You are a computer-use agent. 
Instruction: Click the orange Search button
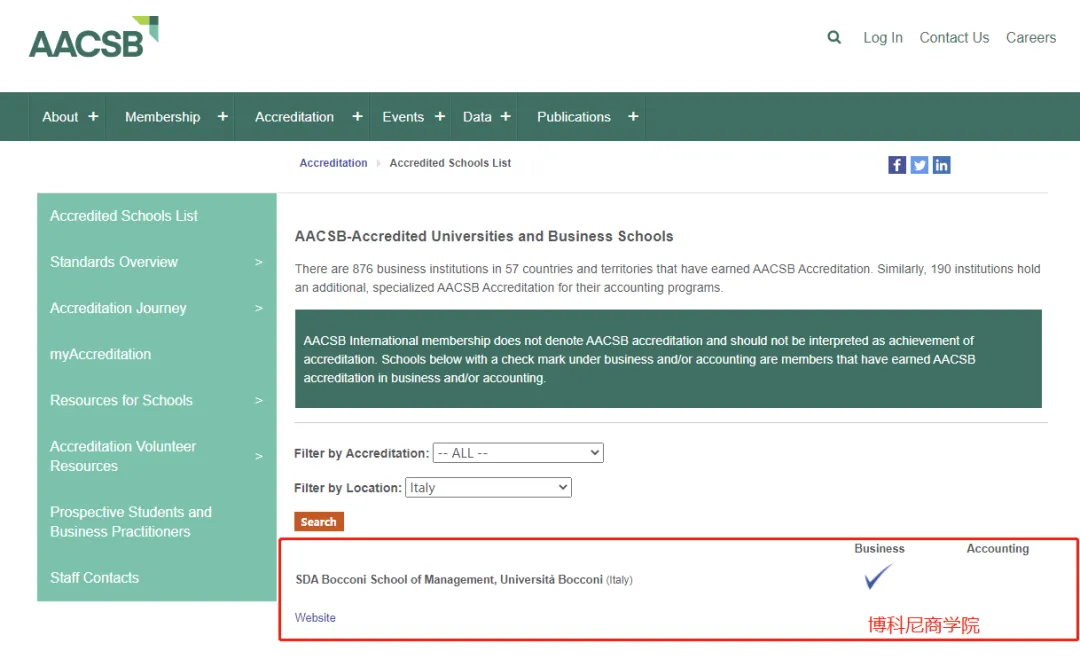tap(319, 522)
